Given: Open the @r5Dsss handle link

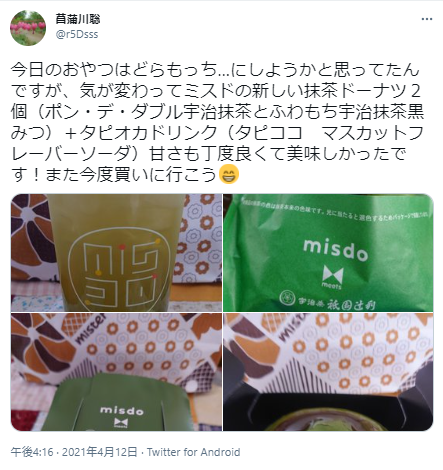Looking at the screenshot, I should pyautogui.click(x=77, y=34).
